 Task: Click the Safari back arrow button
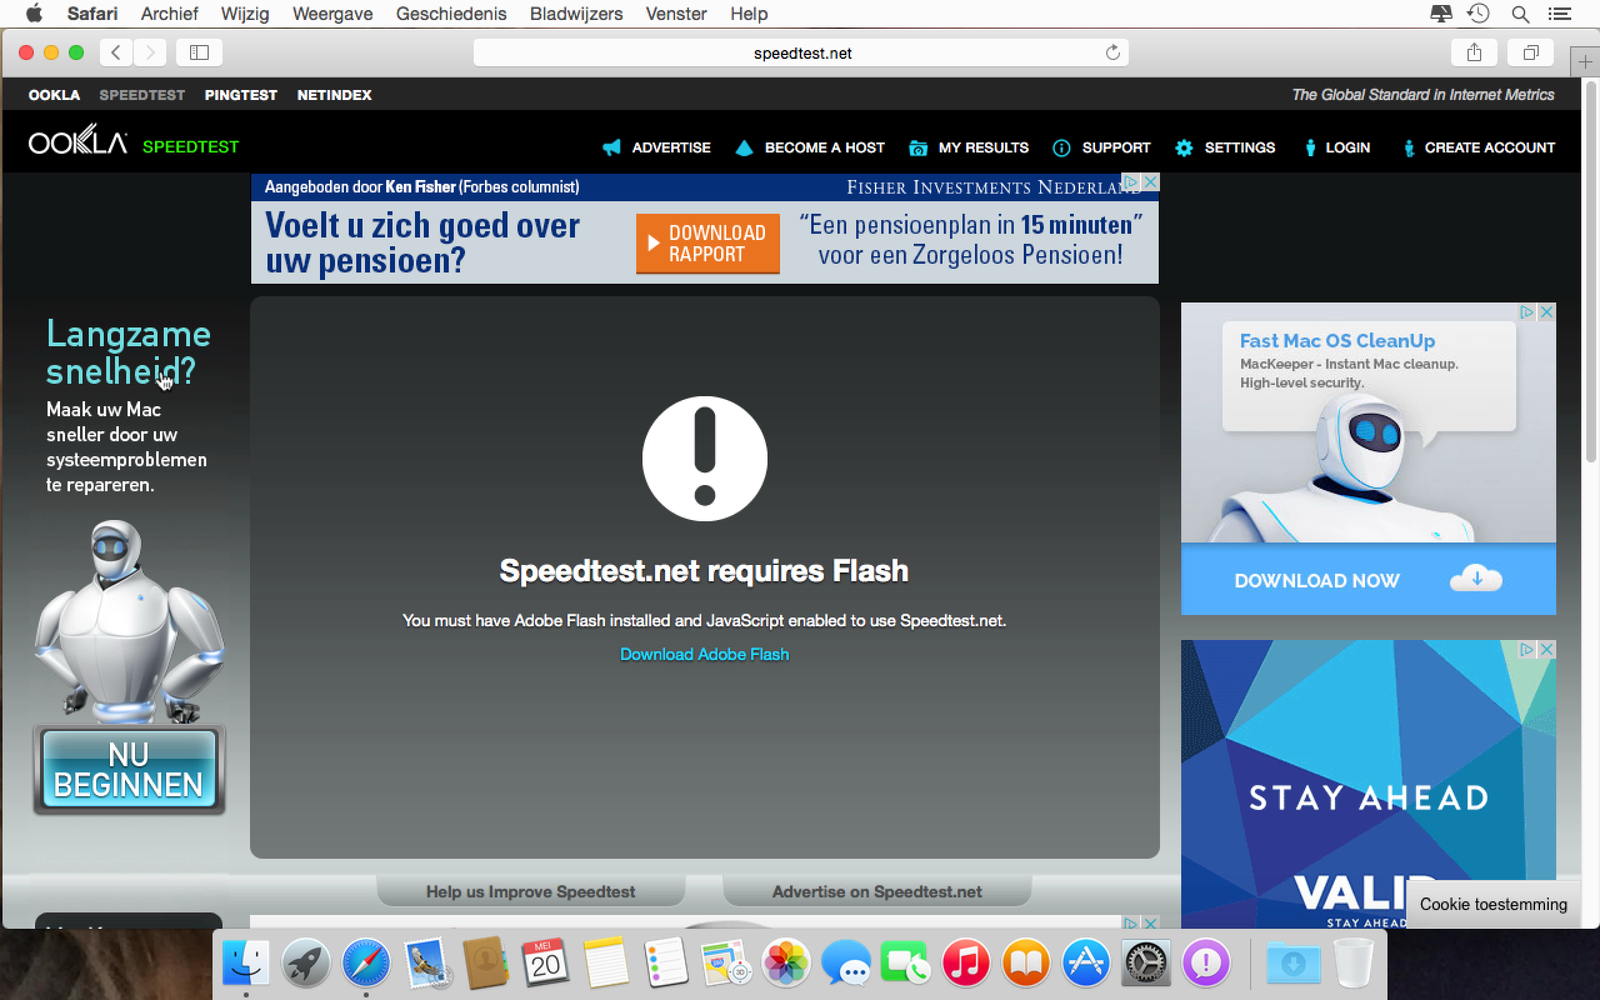(116, 52)
